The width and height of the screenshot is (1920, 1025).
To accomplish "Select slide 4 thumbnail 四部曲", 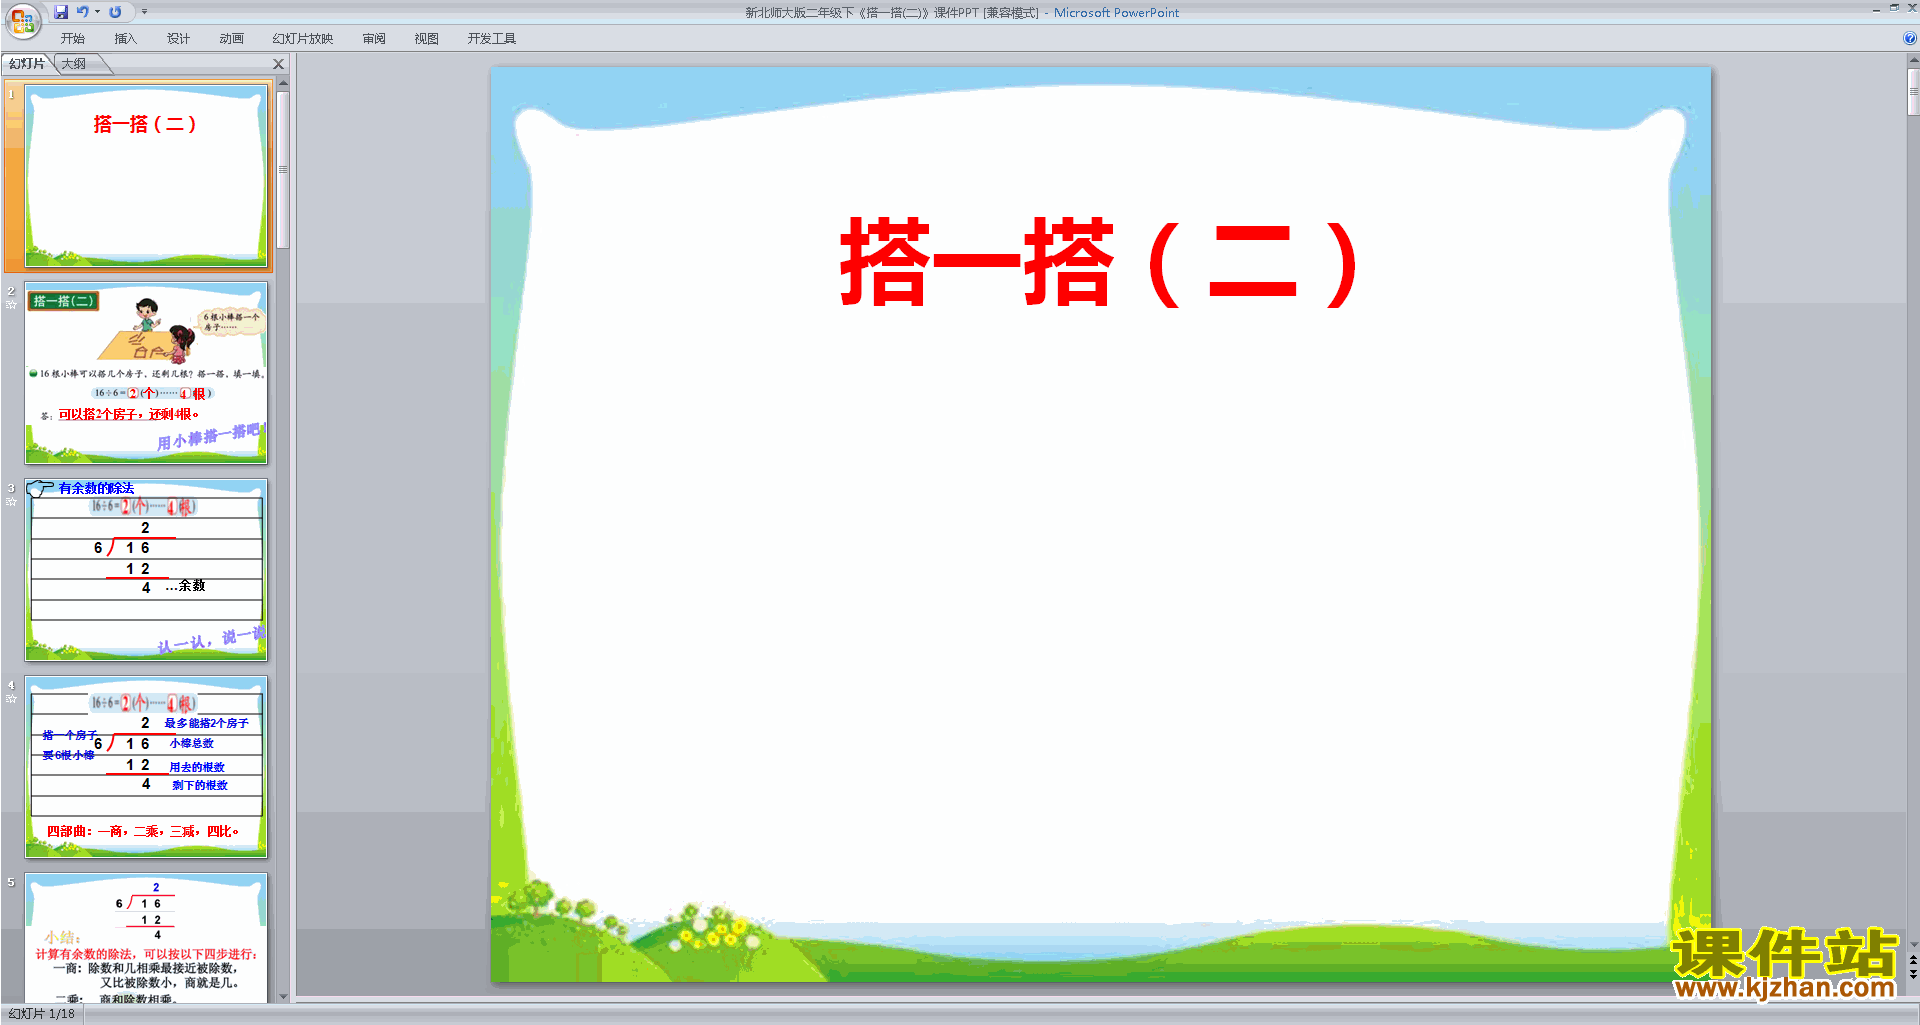I will tap(146, 767).
